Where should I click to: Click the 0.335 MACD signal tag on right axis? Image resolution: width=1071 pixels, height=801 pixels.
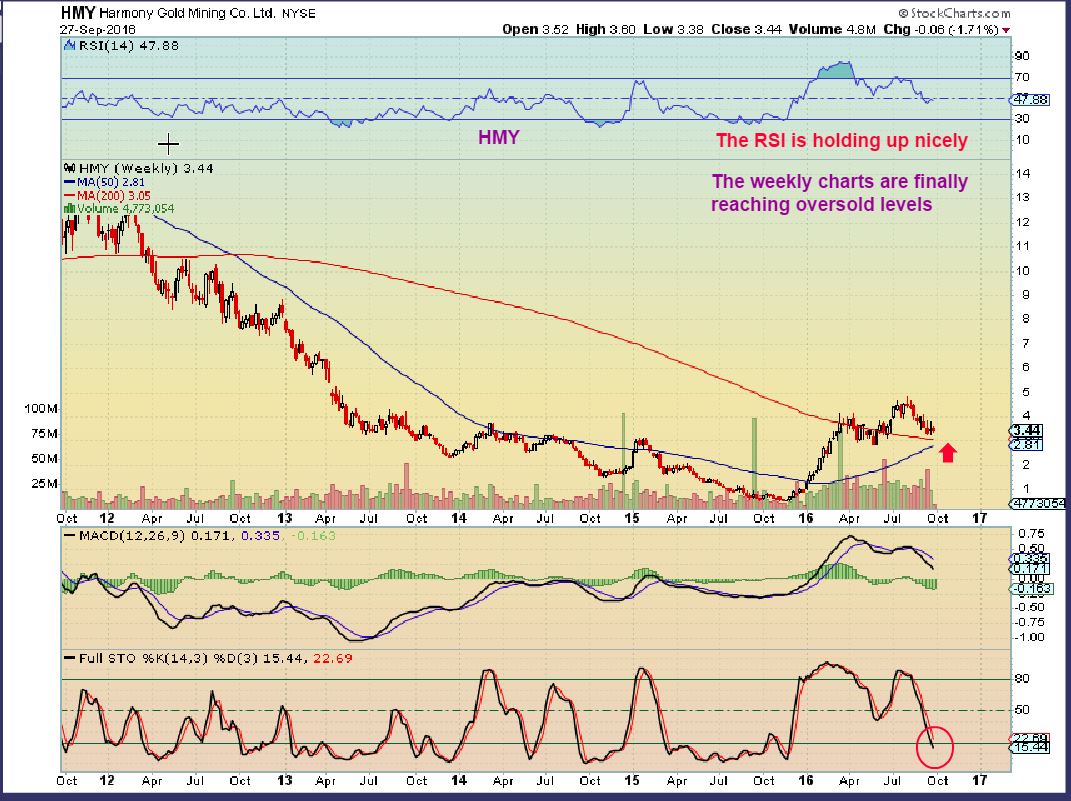[1027, 559]
